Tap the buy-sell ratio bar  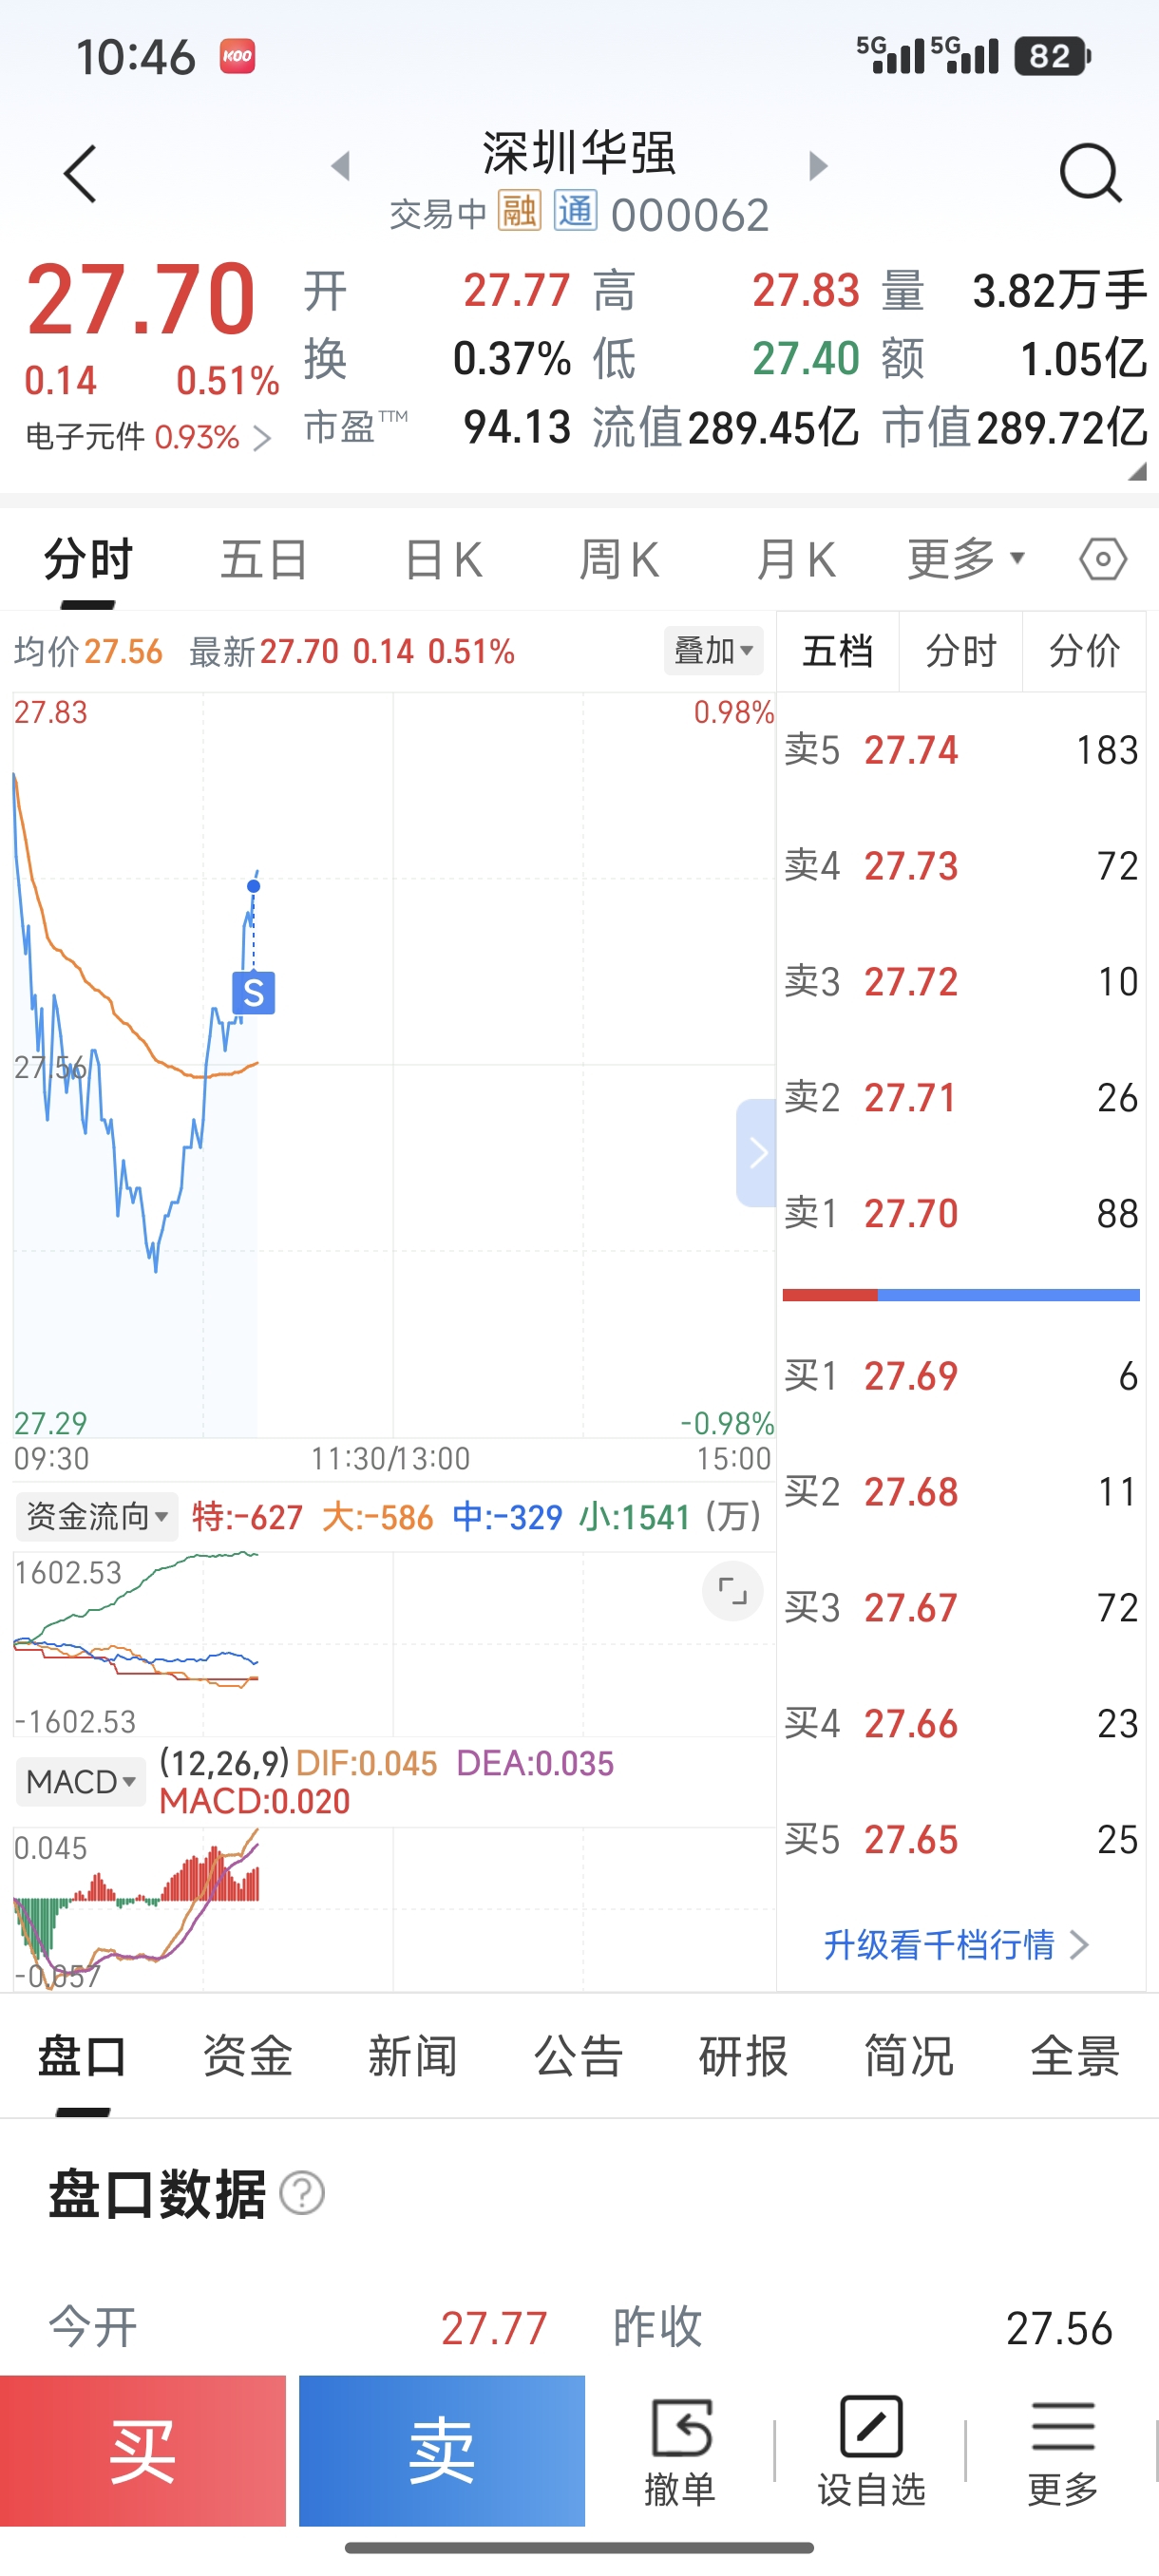point(961,1295)
